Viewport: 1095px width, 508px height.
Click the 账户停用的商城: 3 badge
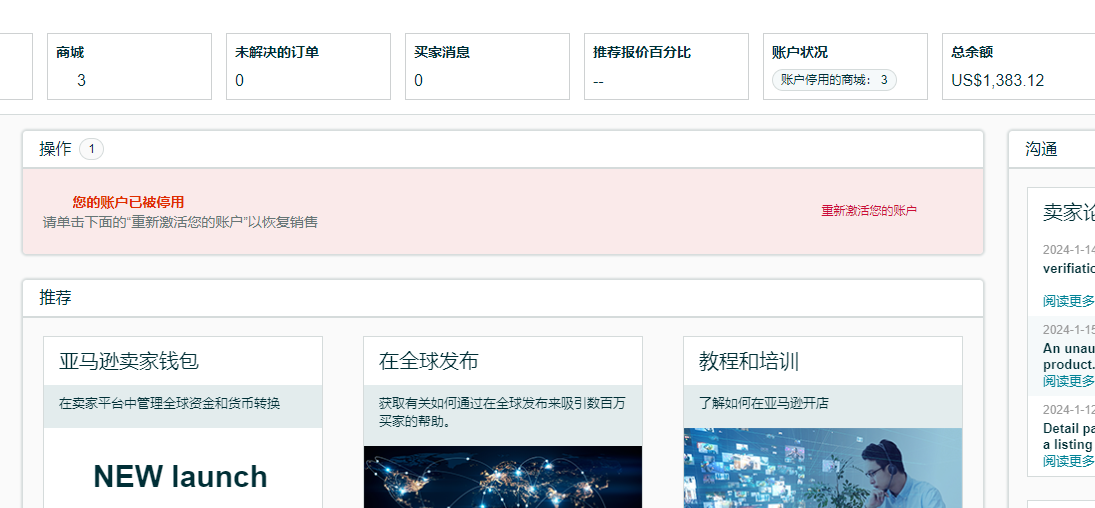[x=834, y=80]
